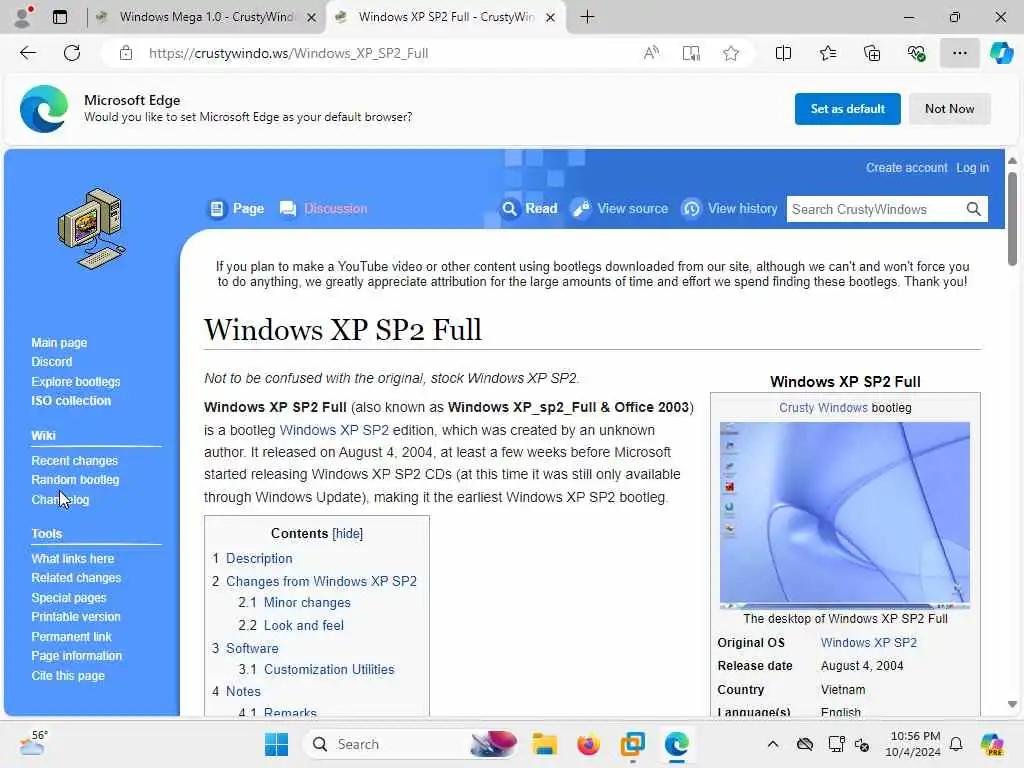Image resolution: width=1024 pixels, height=768 pixels.
Task: Jump to Minor changes section
Action: [x=307, y=602]
